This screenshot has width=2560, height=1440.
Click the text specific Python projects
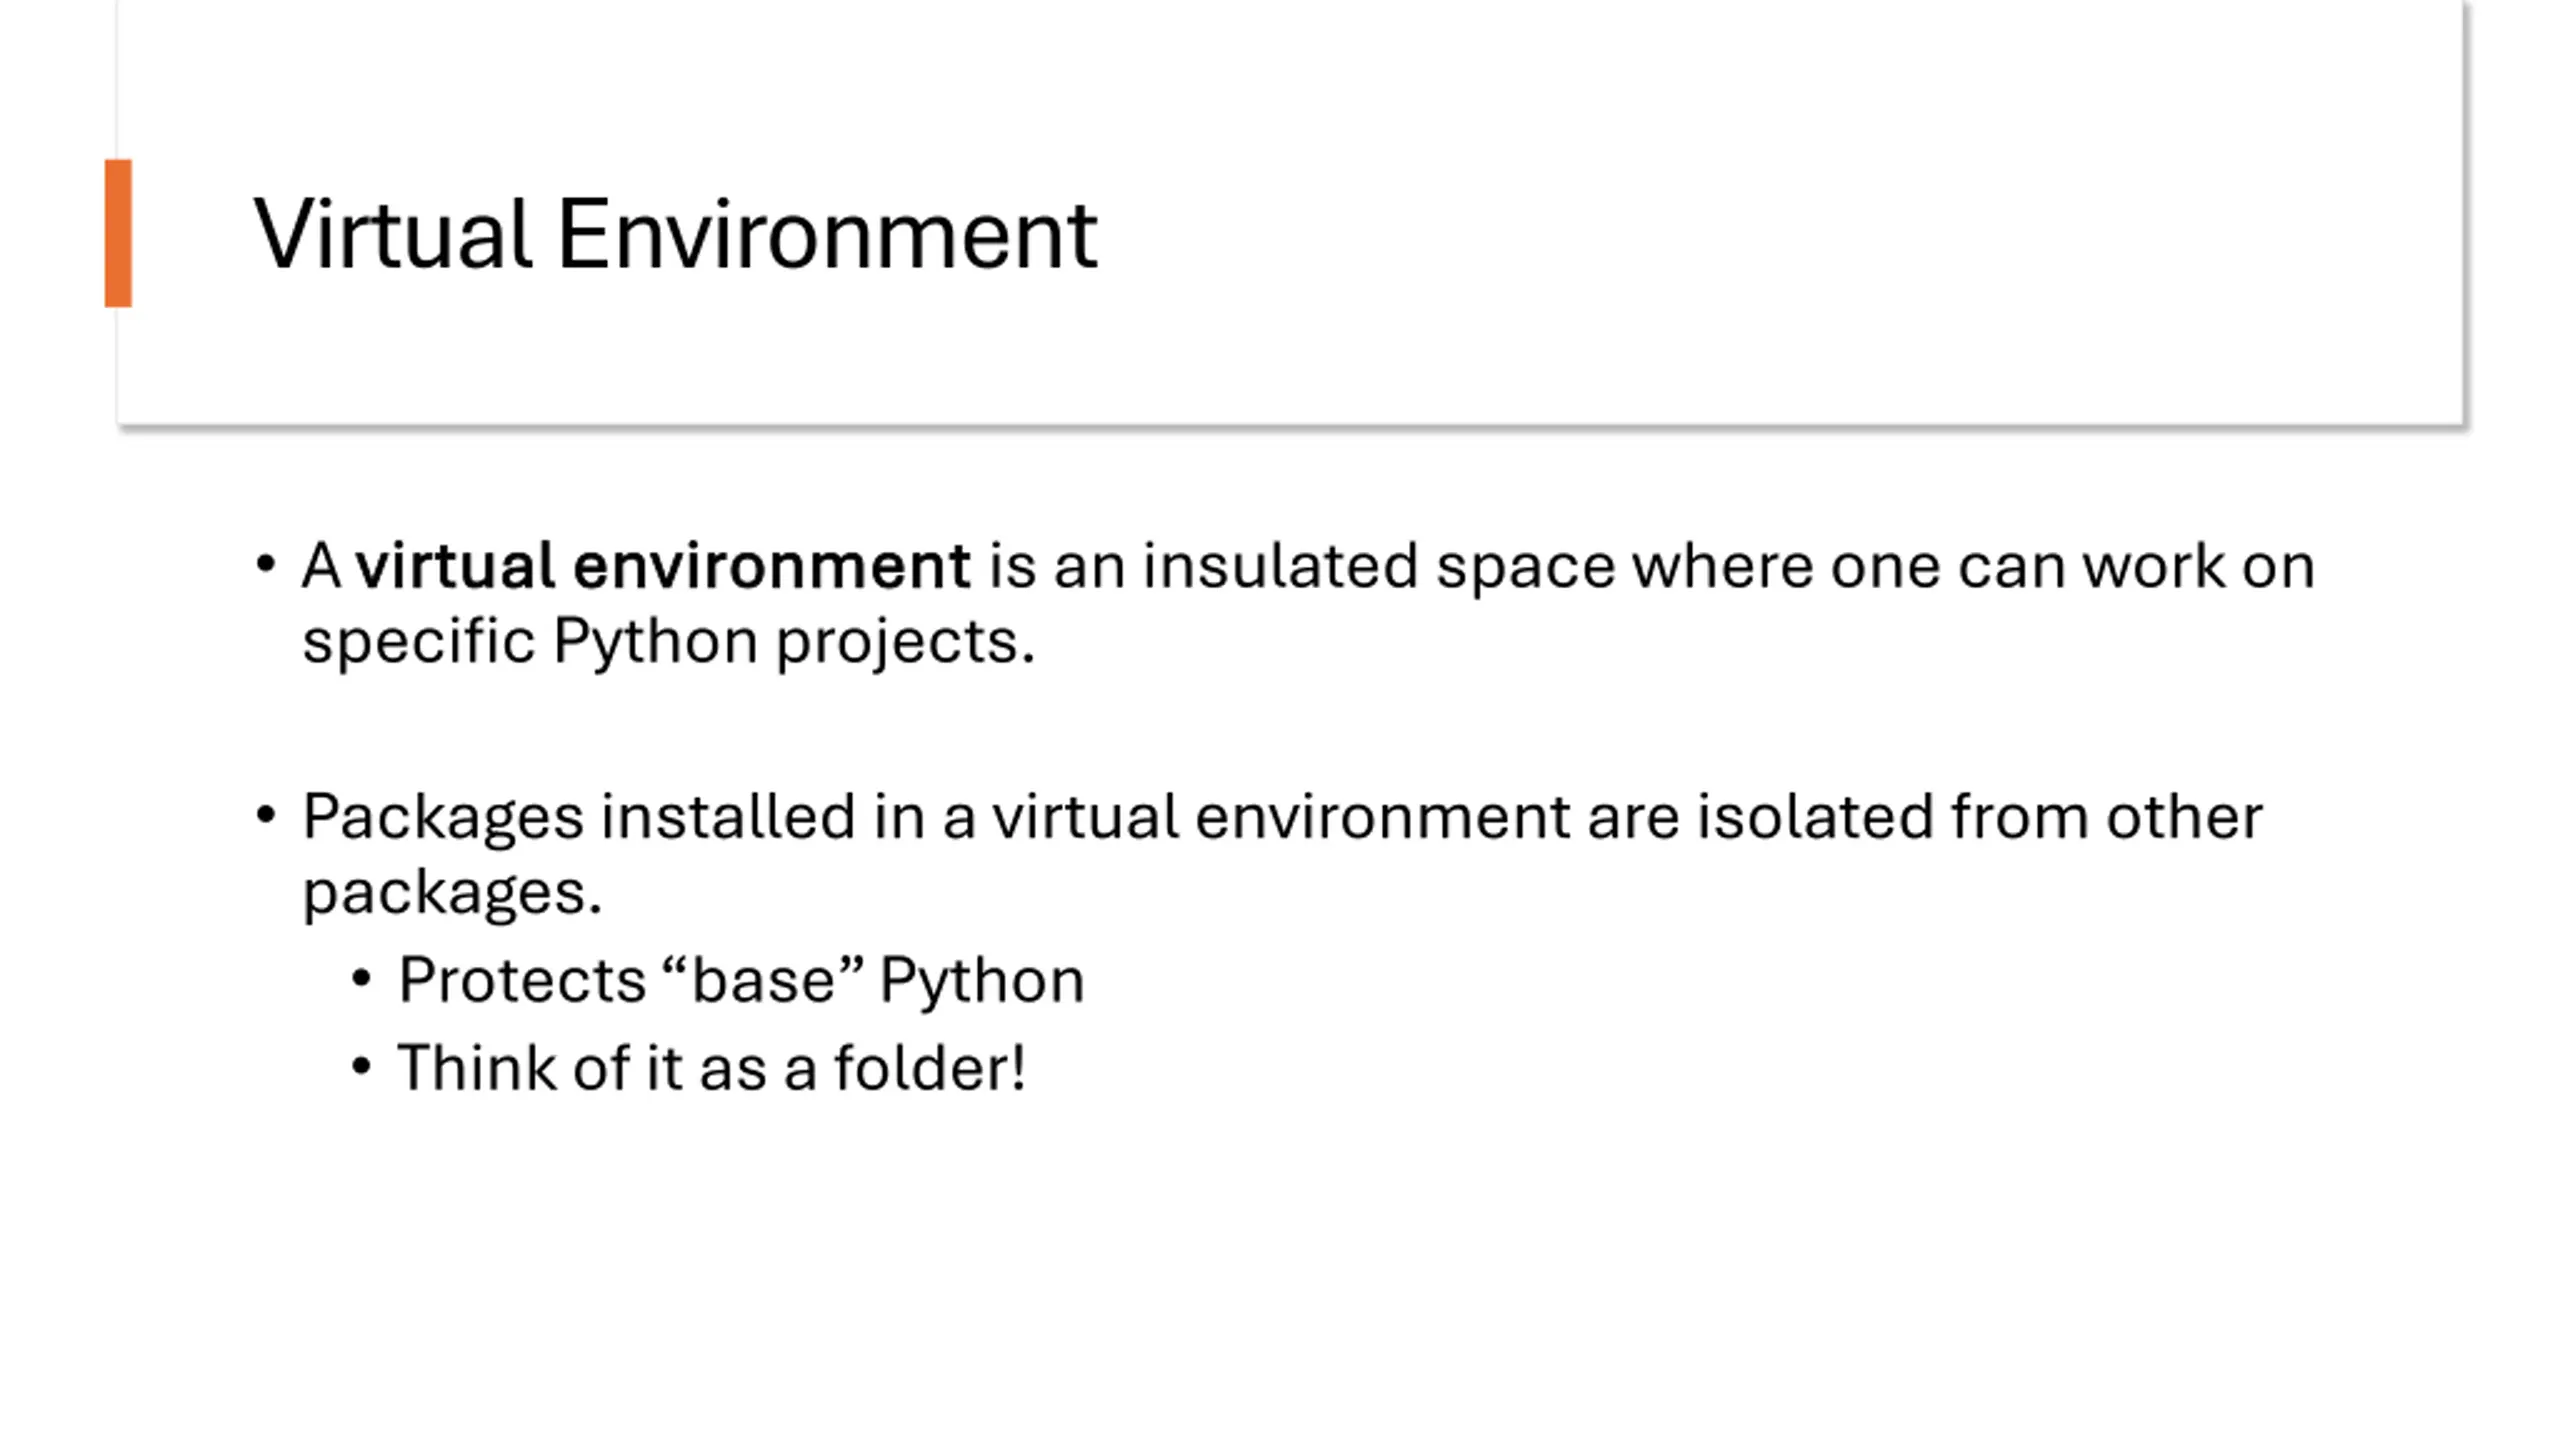click(x=668, y=641)
